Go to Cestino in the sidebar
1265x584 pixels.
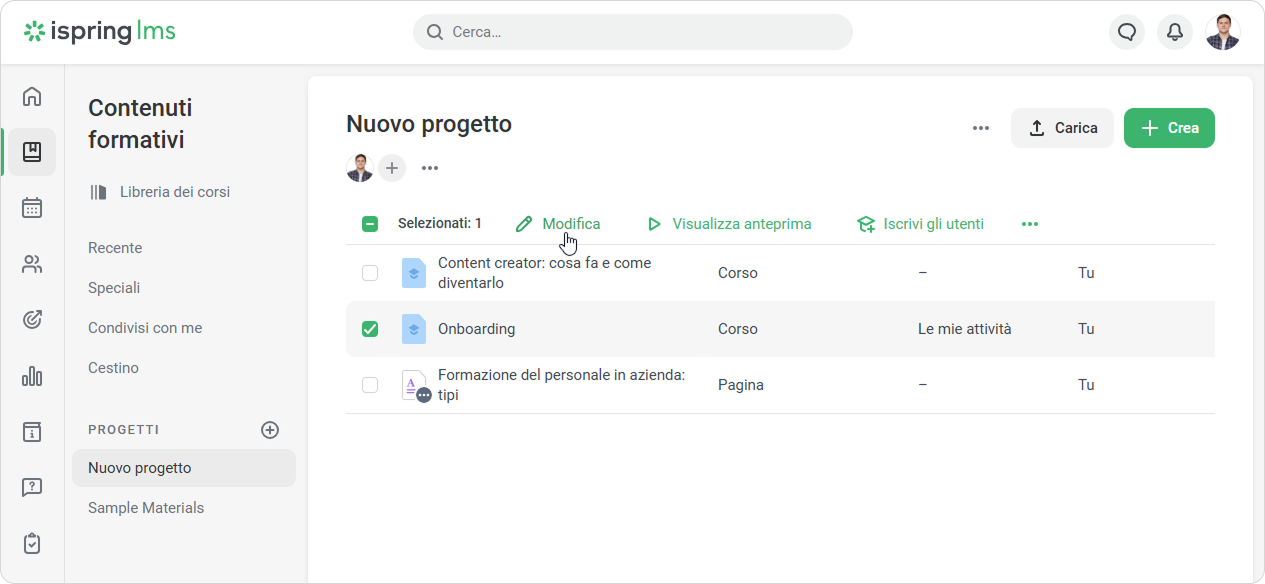(113, 368)
